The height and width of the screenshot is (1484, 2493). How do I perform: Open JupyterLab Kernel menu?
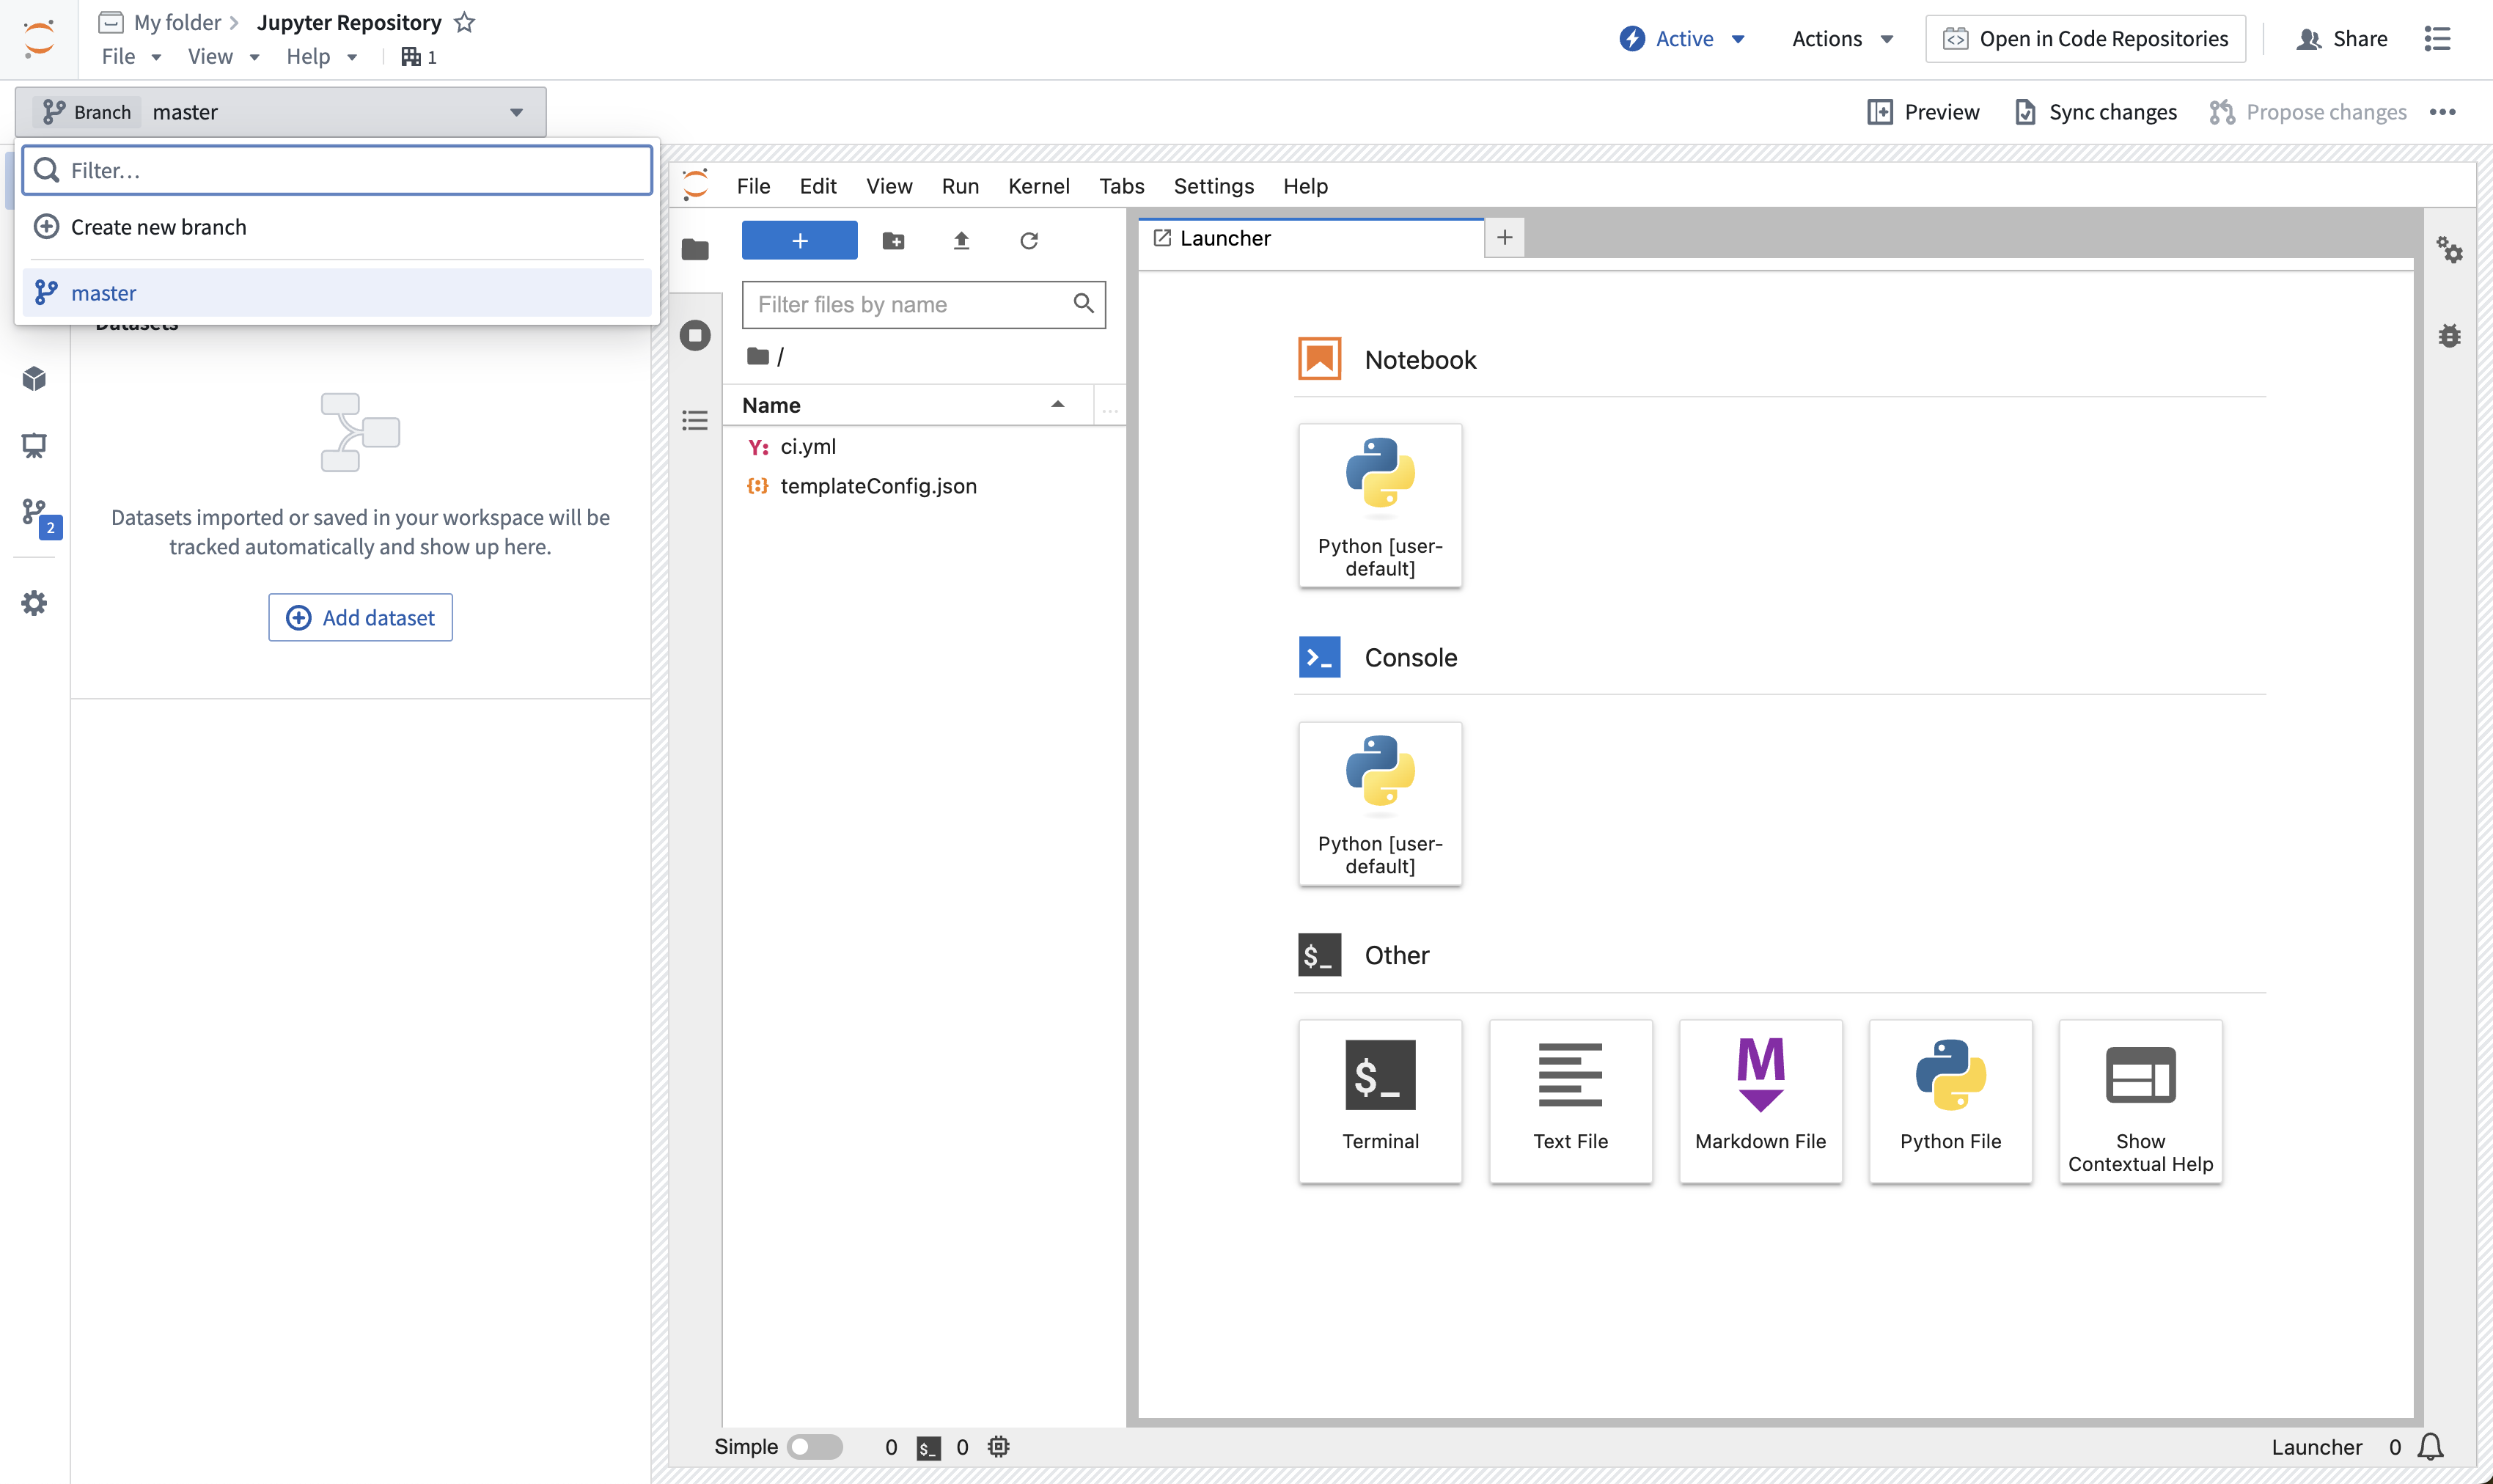(1038, 186)
